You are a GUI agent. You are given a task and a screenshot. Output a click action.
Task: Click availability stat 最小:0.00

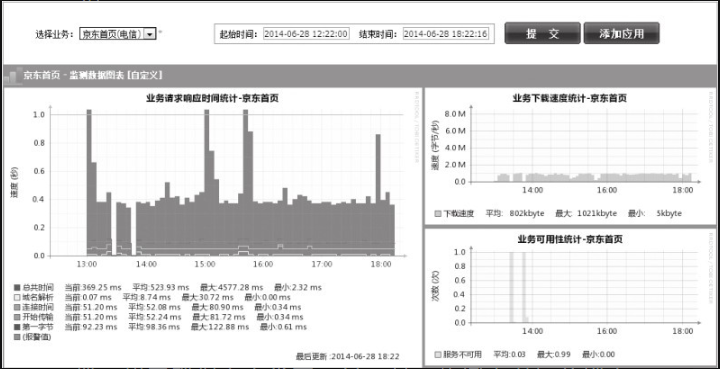point(598,355)
